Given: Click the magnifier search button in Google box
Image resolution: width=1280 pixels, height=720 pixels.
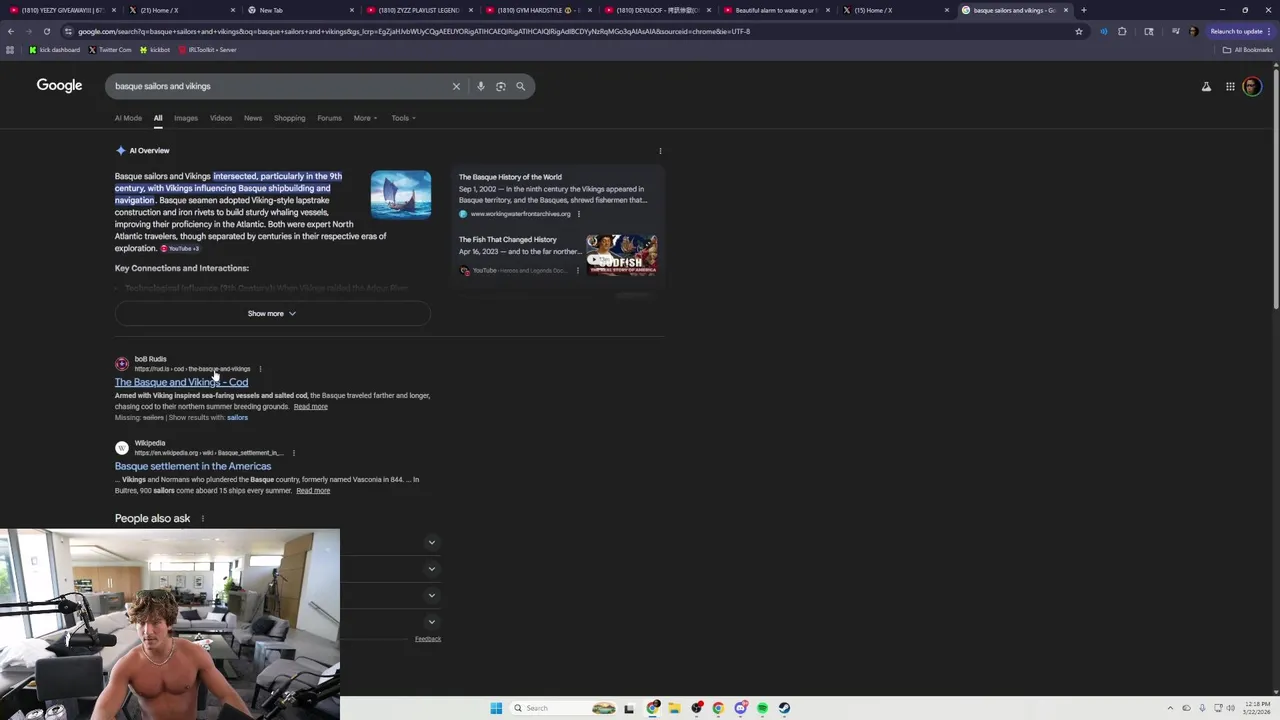Looking at the screenshot, I should point(521,86).
